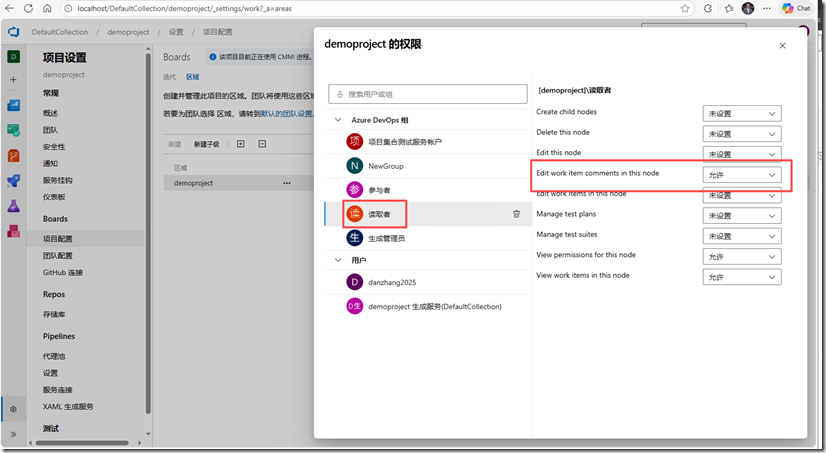This screenshot has height=453, width=826.
Task: Collapse the 用户 section
Action: point(338,260)
